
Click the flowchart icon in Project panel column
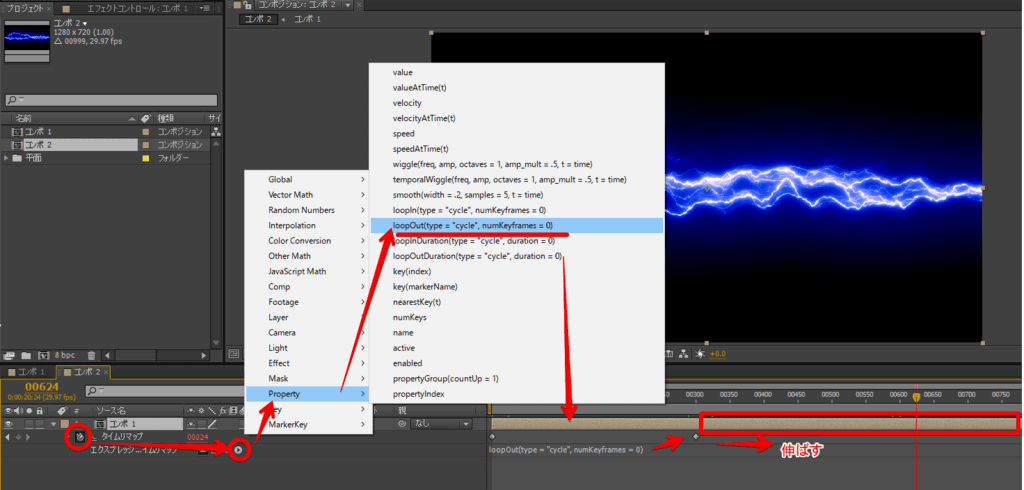(x=216, y=131)
